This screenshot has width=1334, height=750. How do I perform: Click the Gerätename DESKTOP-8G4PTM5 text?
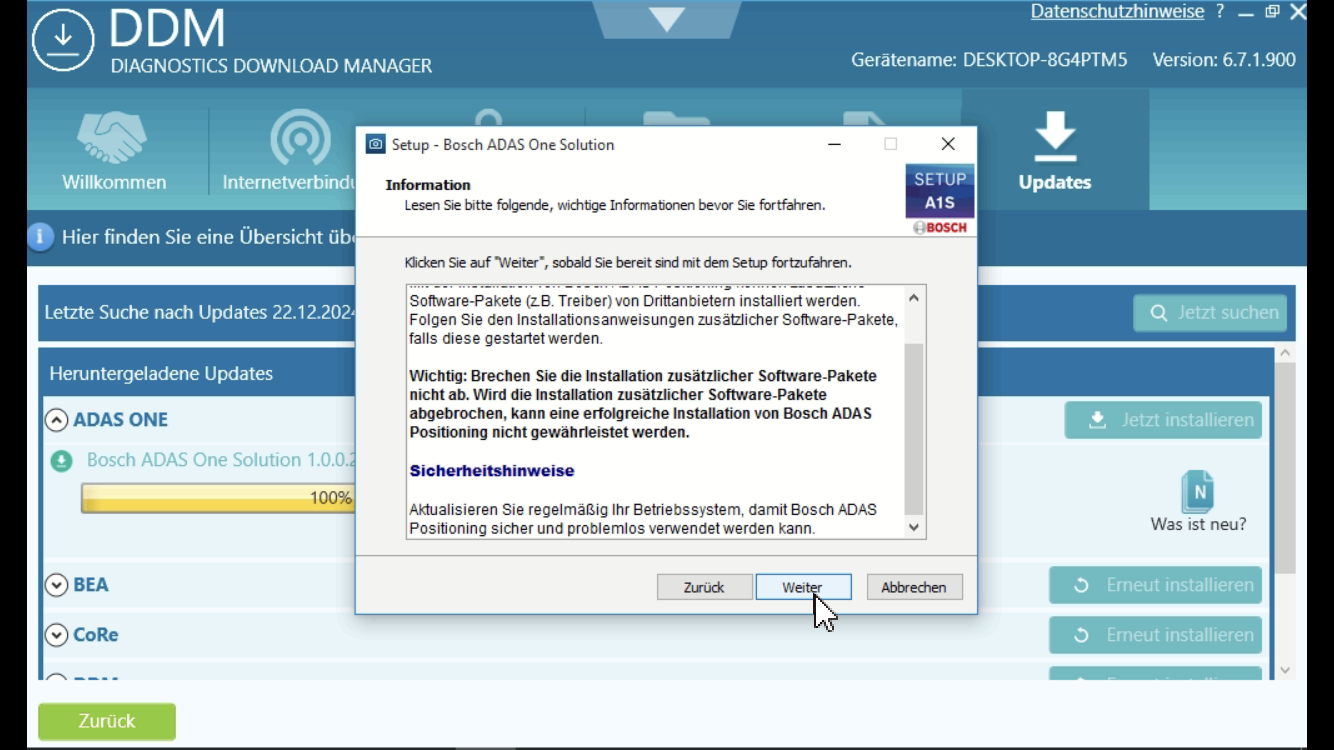(989, 60)
